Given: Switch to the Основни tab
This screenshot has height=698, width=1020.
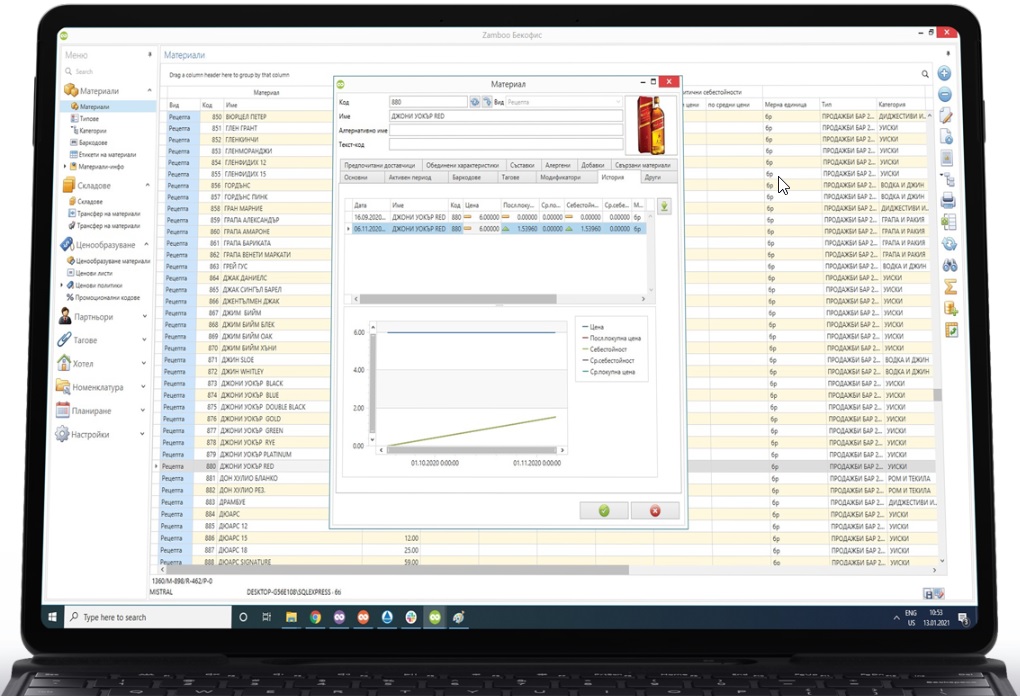Looking at the screenshot, I should click(356, 178).
